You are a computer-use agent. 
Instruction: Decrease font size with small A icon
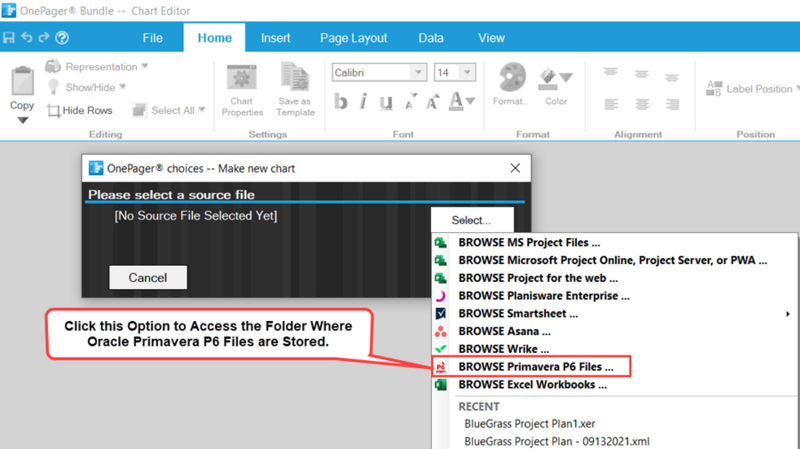click(x=411, y=102)
